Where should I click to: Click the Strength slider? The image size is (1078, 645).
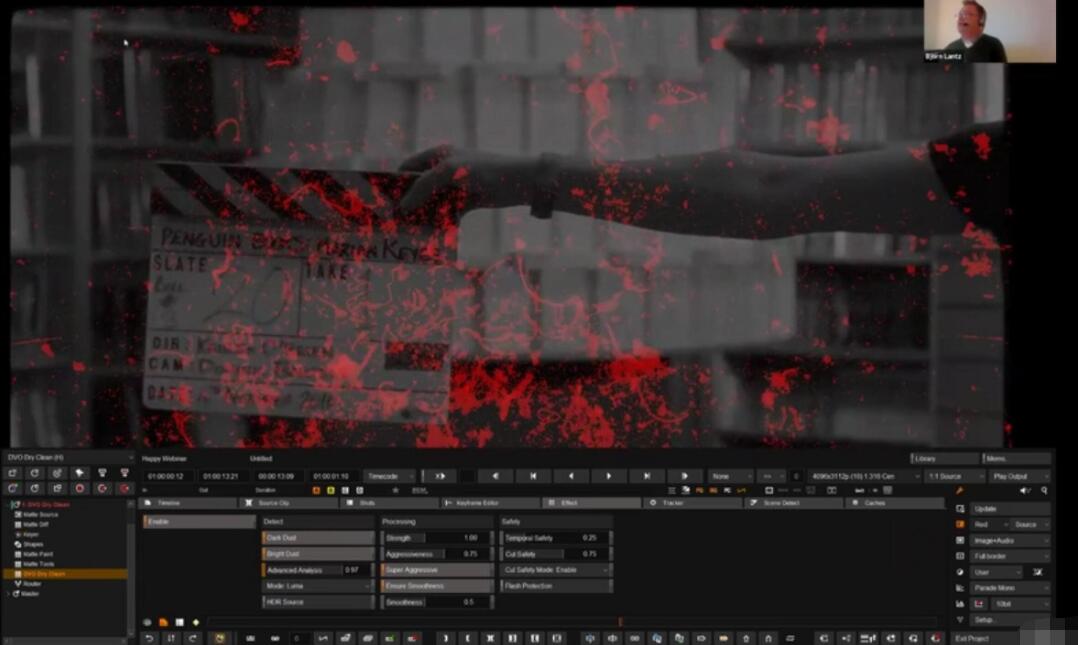pos(437,538)
